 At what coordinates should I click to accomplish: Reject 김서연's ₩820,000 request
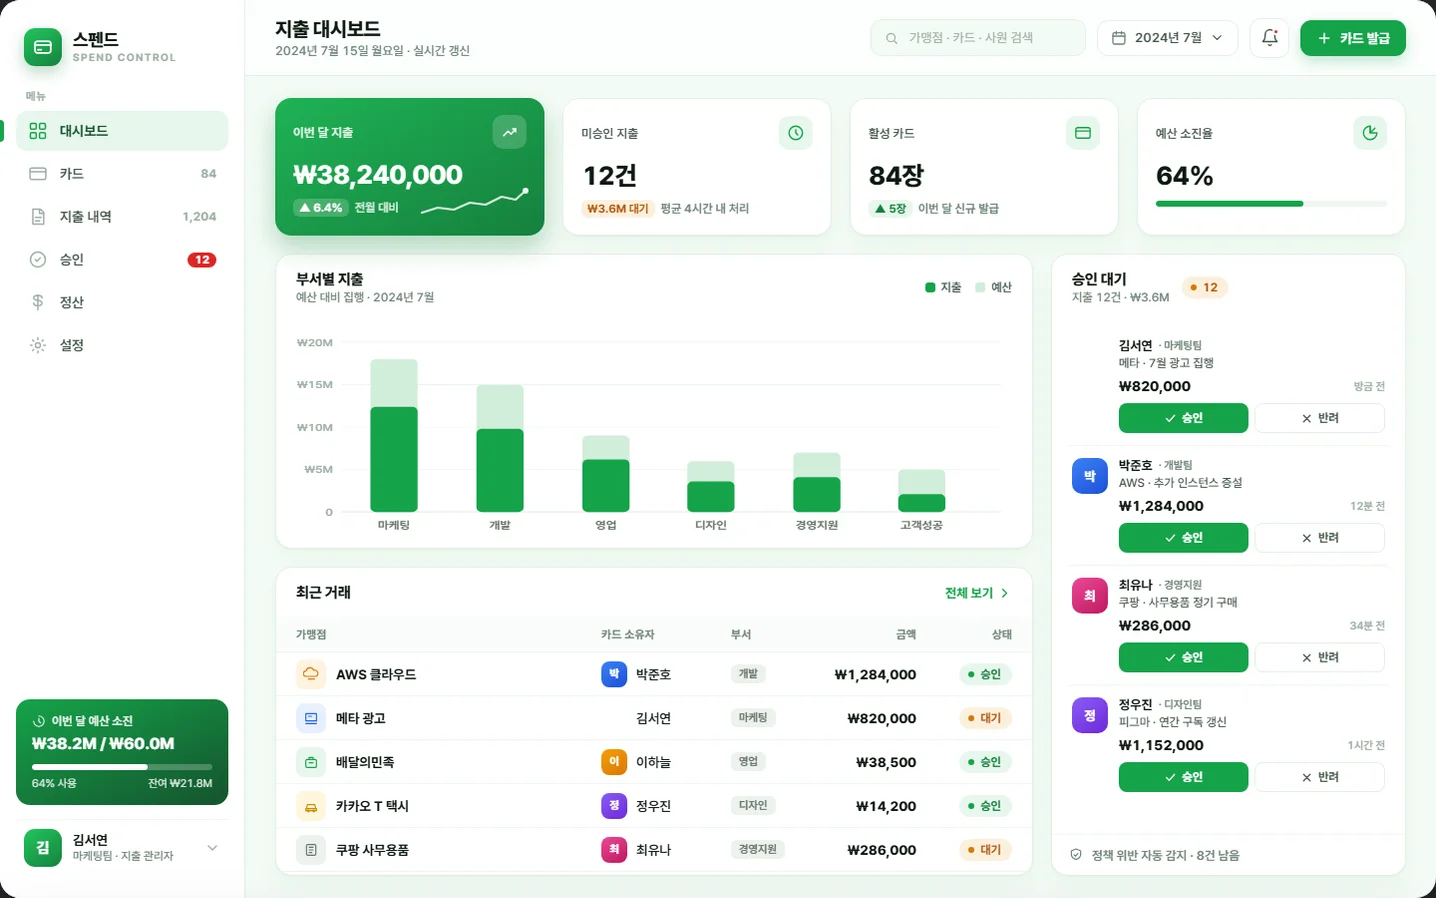coord(1320,418)
